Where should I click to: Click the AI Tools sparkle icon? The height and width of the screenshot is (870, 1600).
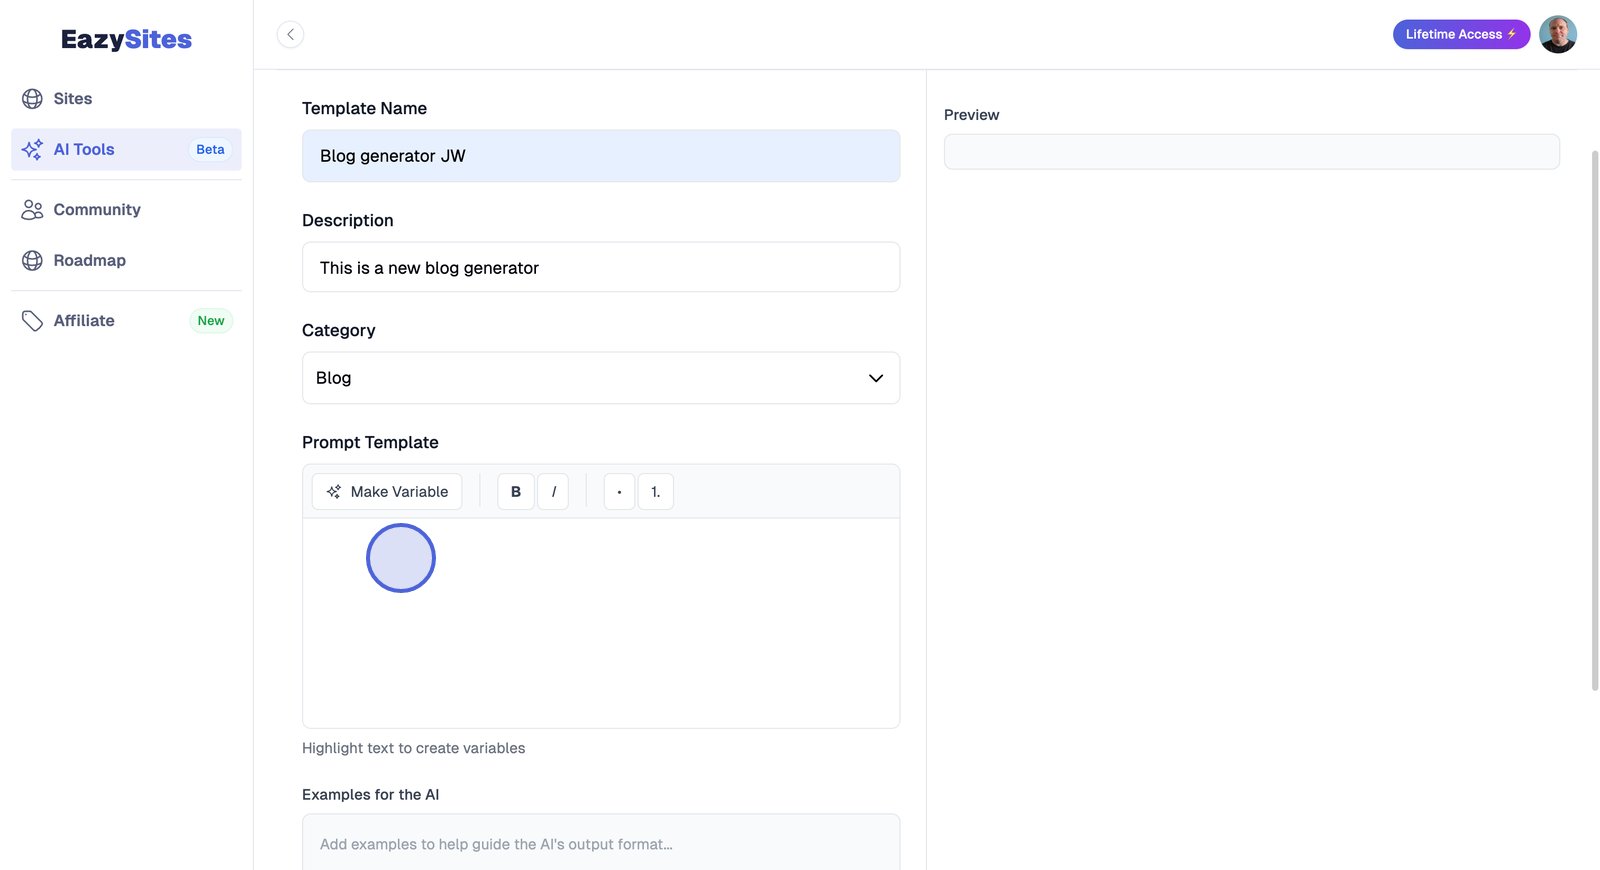[x=32, y=150]
